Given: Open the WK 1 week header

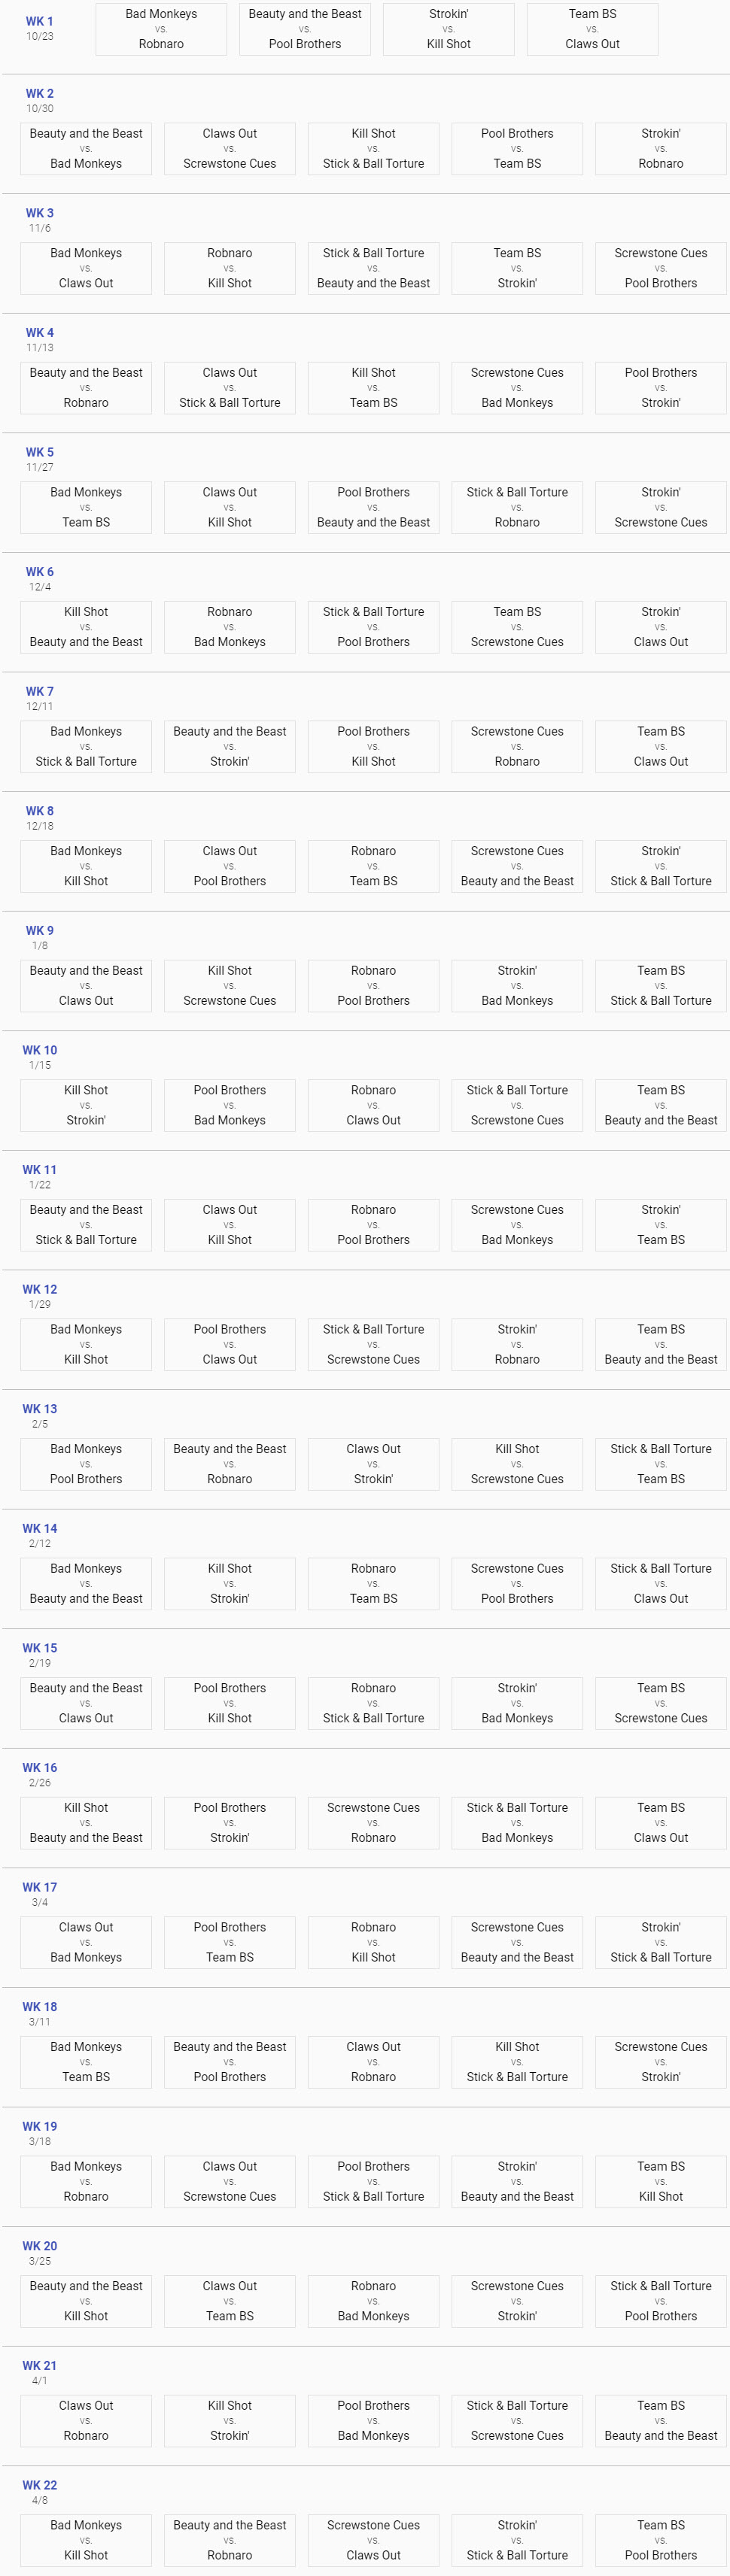Looking at the screenshot, I should click(x=39, y=21).
